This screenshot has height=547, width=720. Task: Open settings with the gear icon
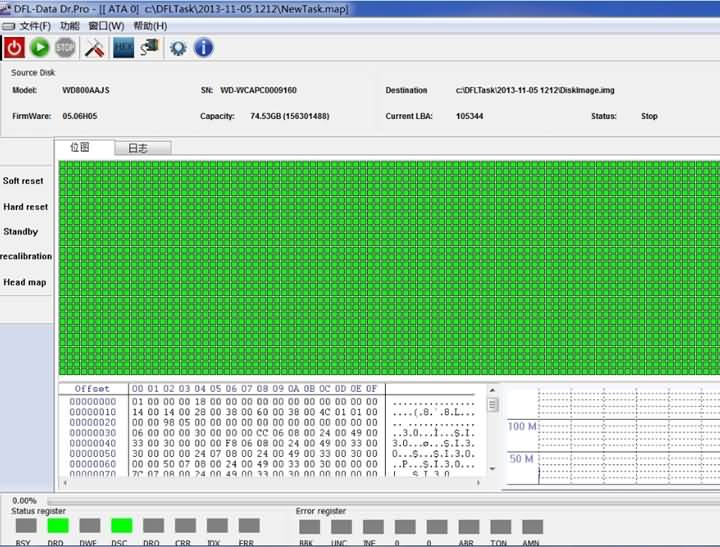pyautogui.click(x=178, y=47)
